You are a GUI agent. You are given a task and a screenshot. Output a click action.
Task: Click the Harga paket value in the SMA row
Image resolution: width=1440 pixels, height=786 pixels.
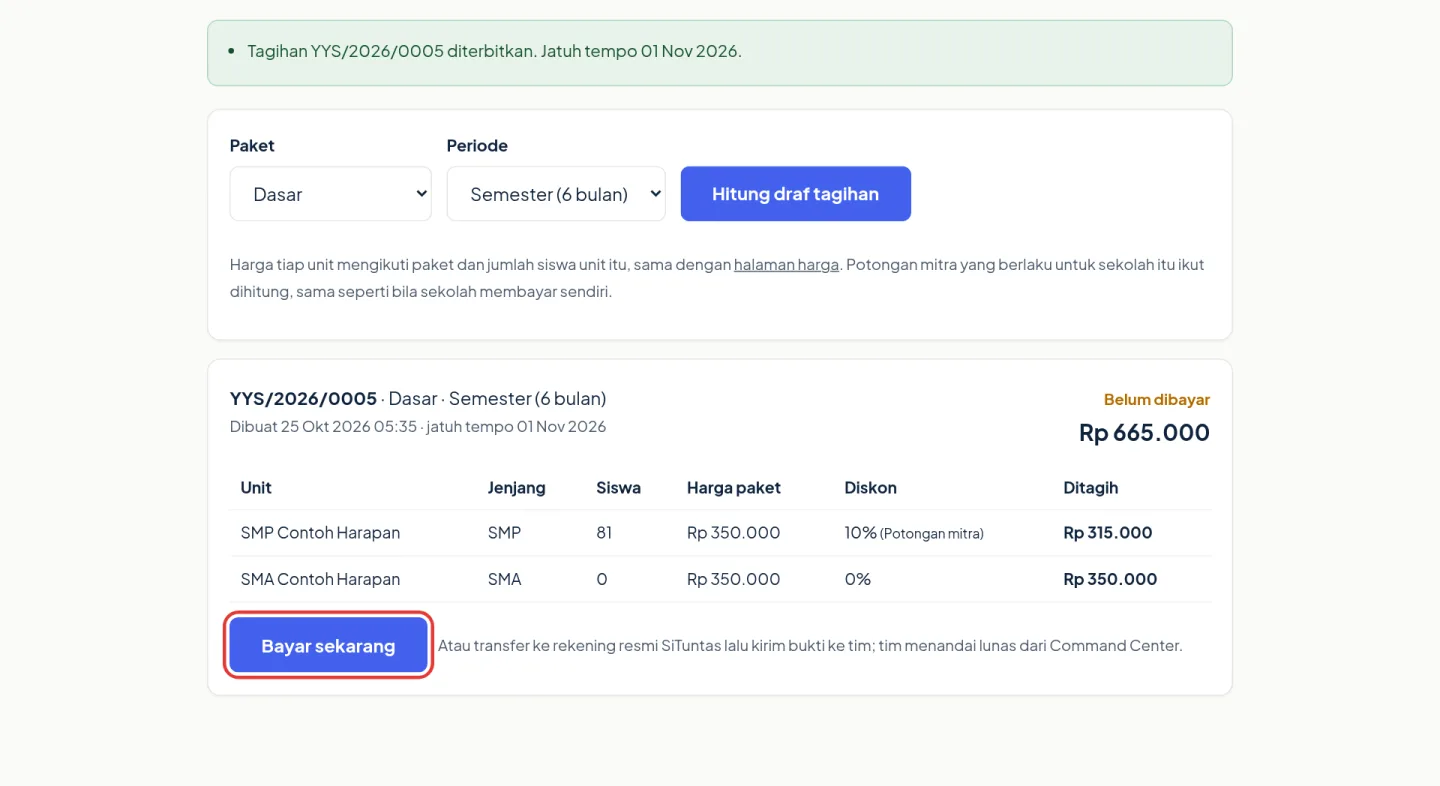[x=734, y=579]
